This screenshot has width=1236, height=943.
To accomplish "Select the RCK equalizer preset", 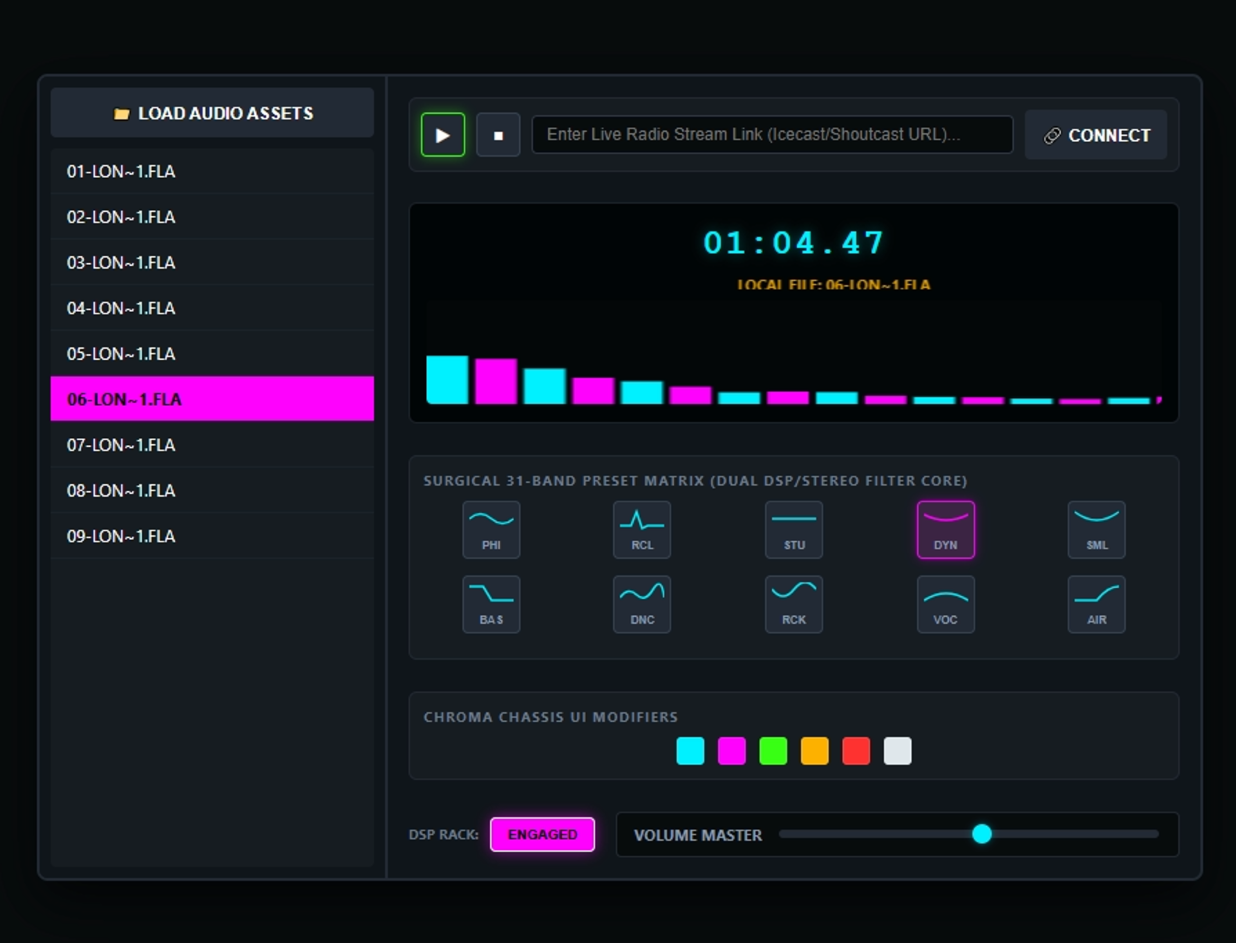I will pos(794,604).
